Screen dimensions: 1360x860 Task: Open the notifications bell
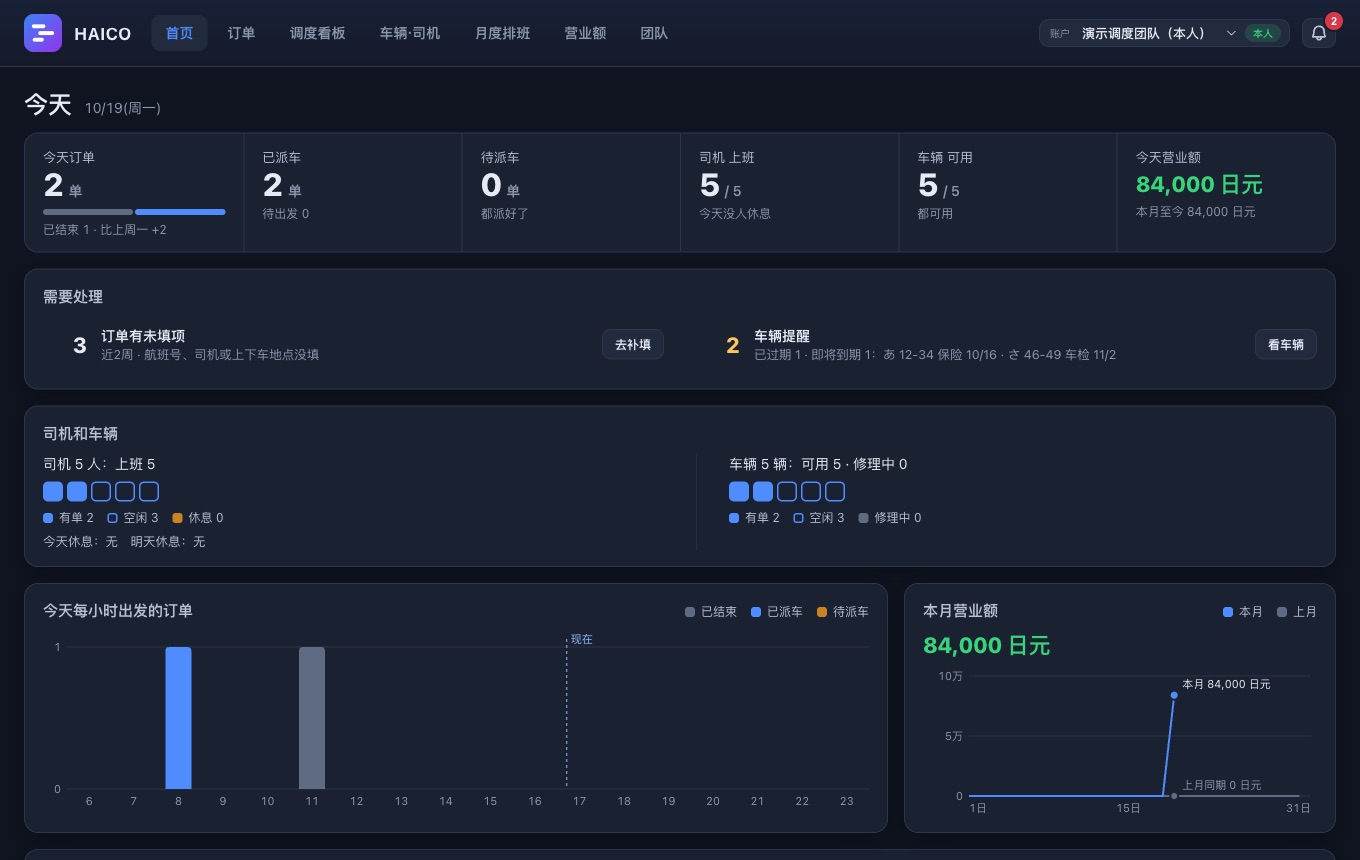coord(1319,33)
